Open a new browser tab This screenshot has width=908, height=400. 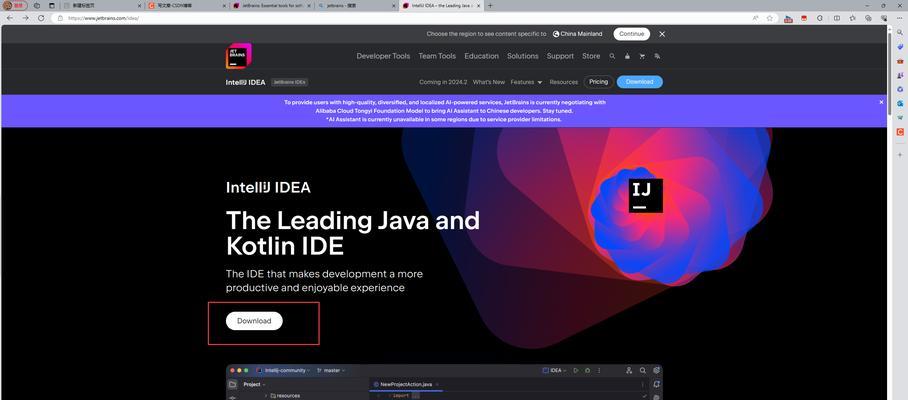click(490, 5)
